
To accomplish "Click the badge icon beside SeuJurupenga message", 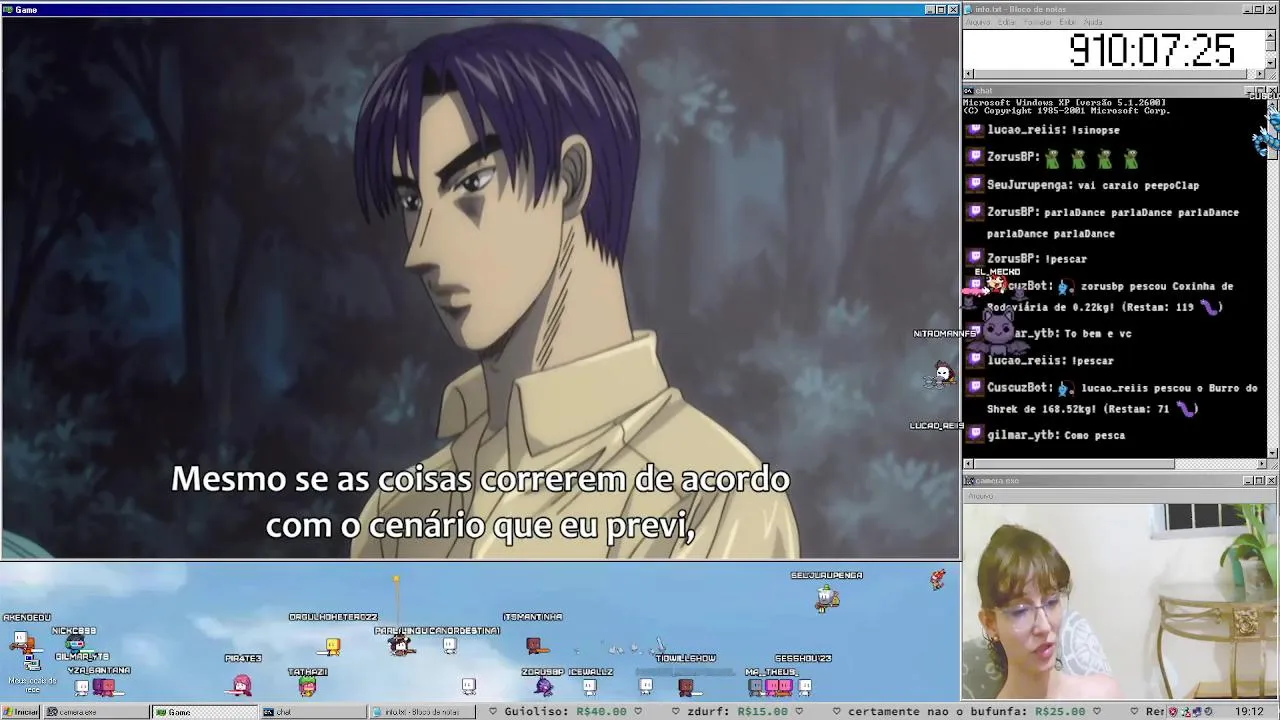I will pyautogui.click(x=975, y=185).
